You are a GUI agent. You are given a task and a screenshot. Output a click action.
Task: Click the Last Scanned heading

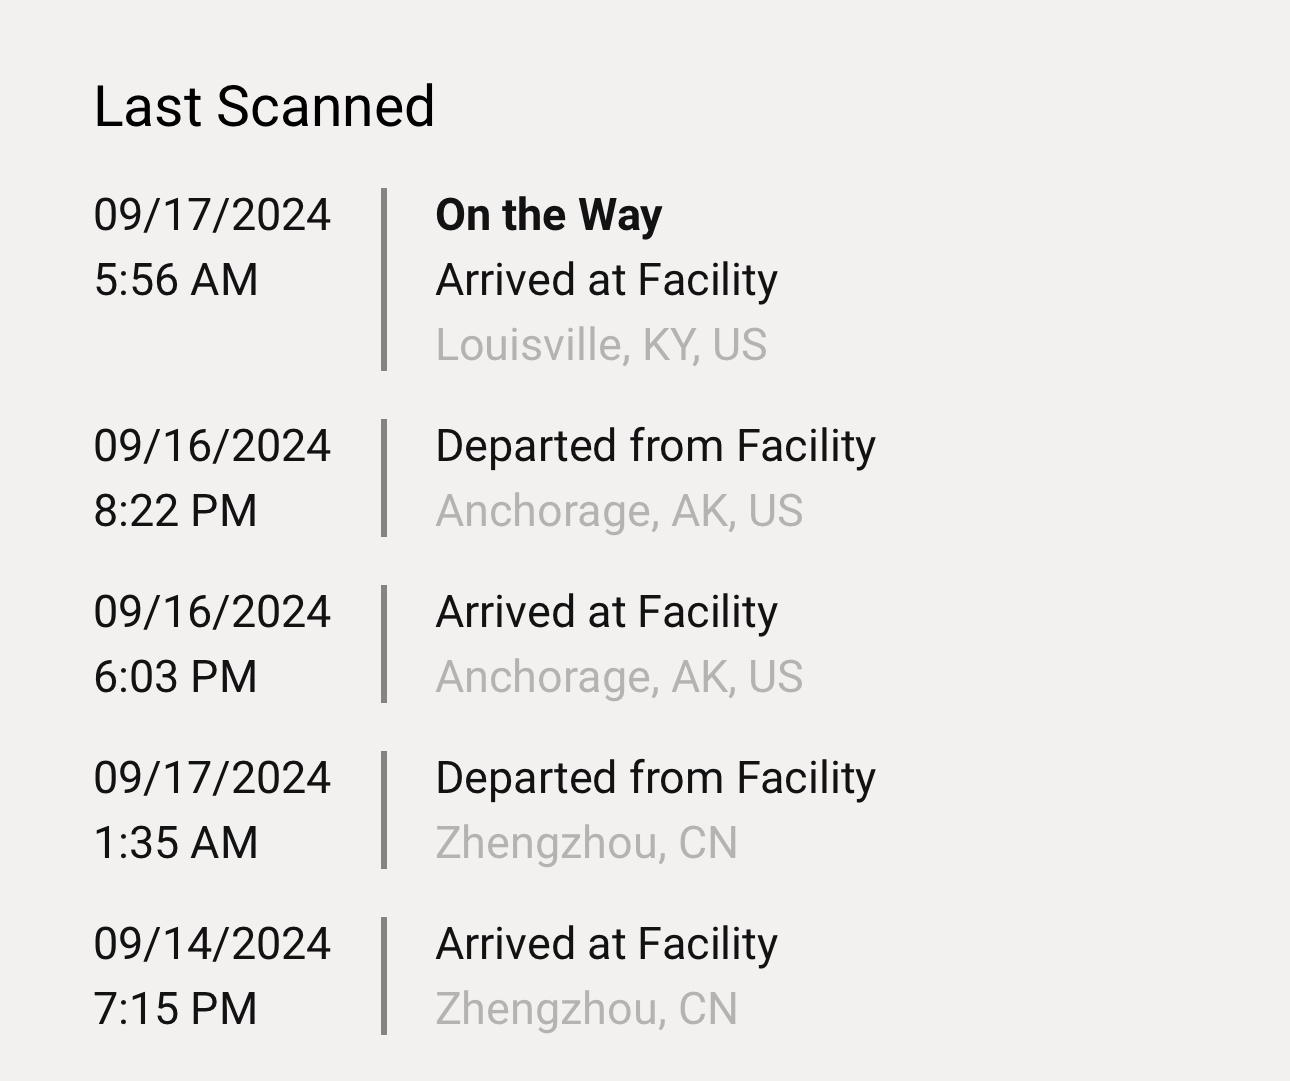coord(264,106)
